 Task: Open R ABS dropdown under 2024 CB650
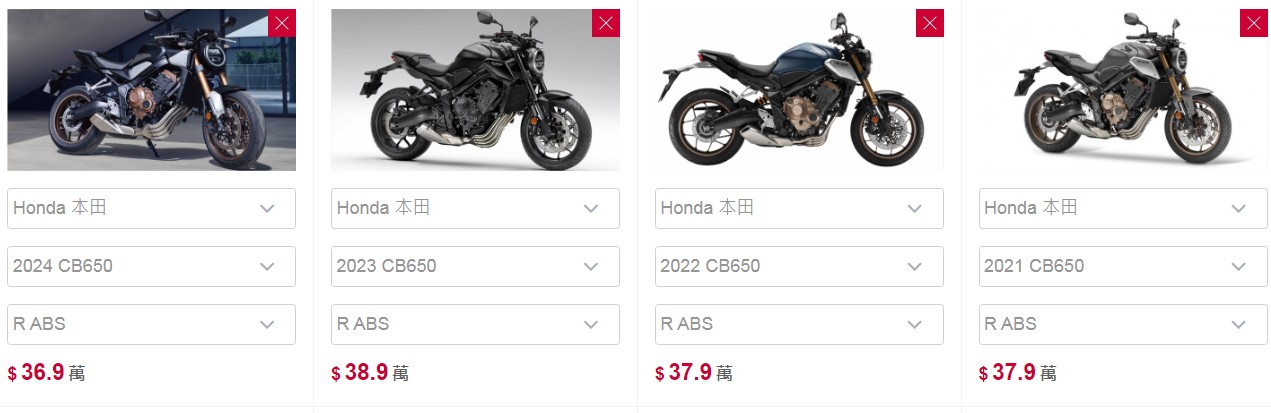(151, 324)
